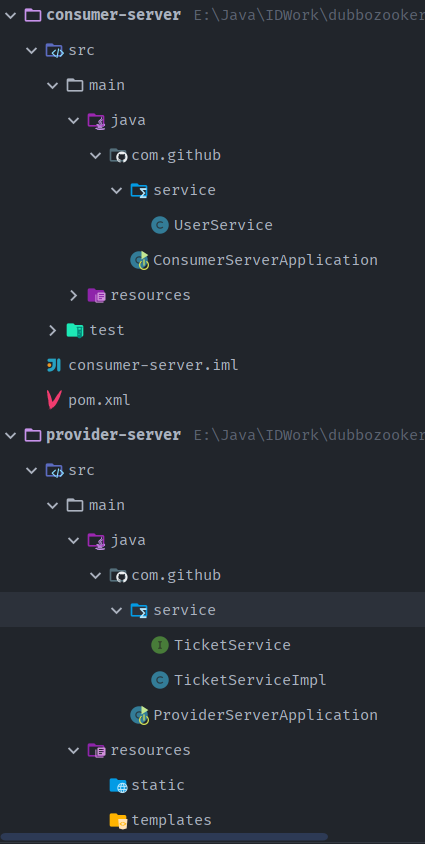
Task: Click the templates folder icon
Action: [x=118, y=820]
